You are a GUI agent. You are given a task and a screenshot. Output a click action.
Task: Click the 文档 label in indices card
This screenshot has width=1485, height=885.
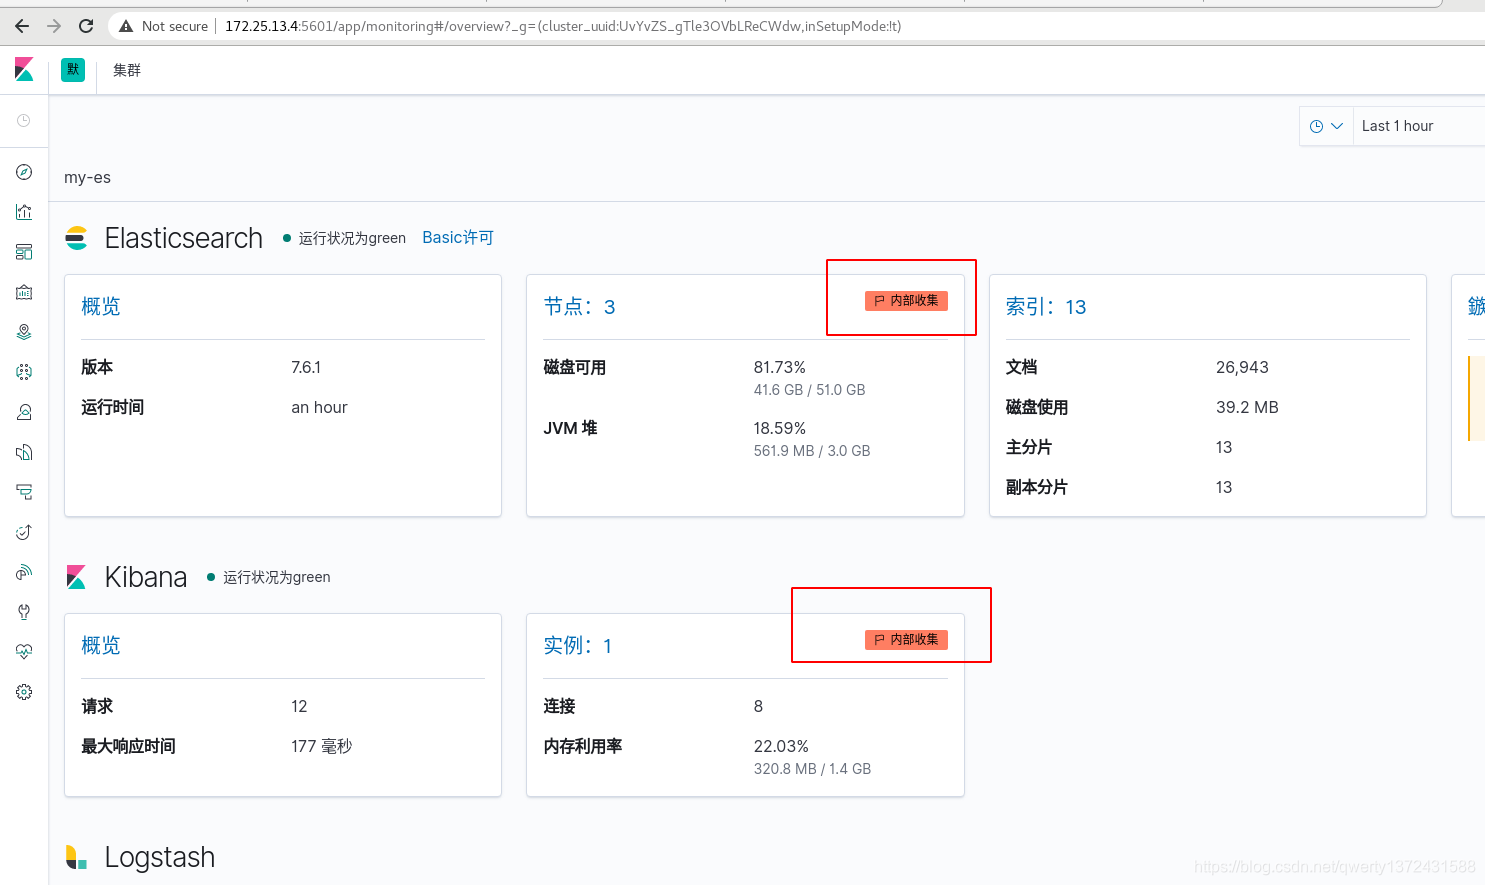pos(1021,367)
